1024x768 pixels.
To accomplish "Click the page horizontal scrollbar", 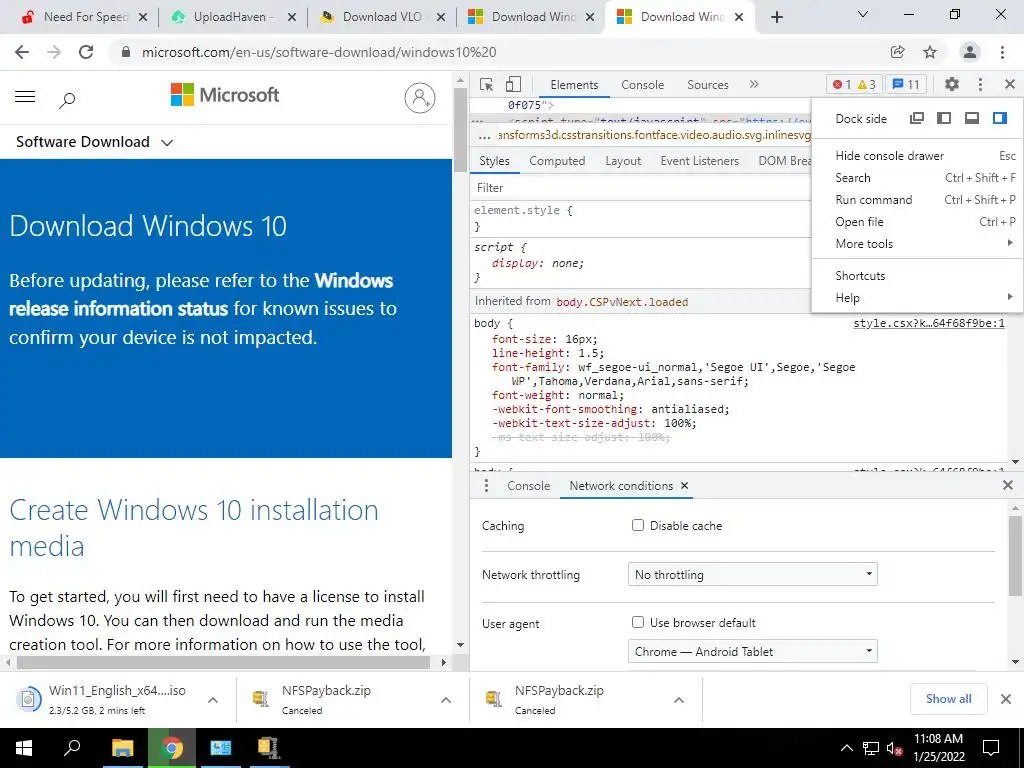I will click(223, 662).
